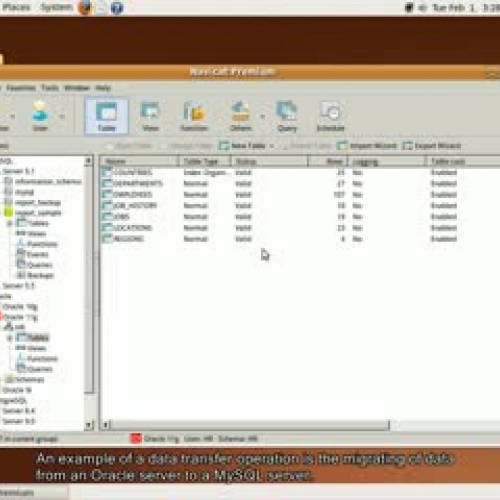
Task: Sort by the Logging column header
Action: point(387,162)
